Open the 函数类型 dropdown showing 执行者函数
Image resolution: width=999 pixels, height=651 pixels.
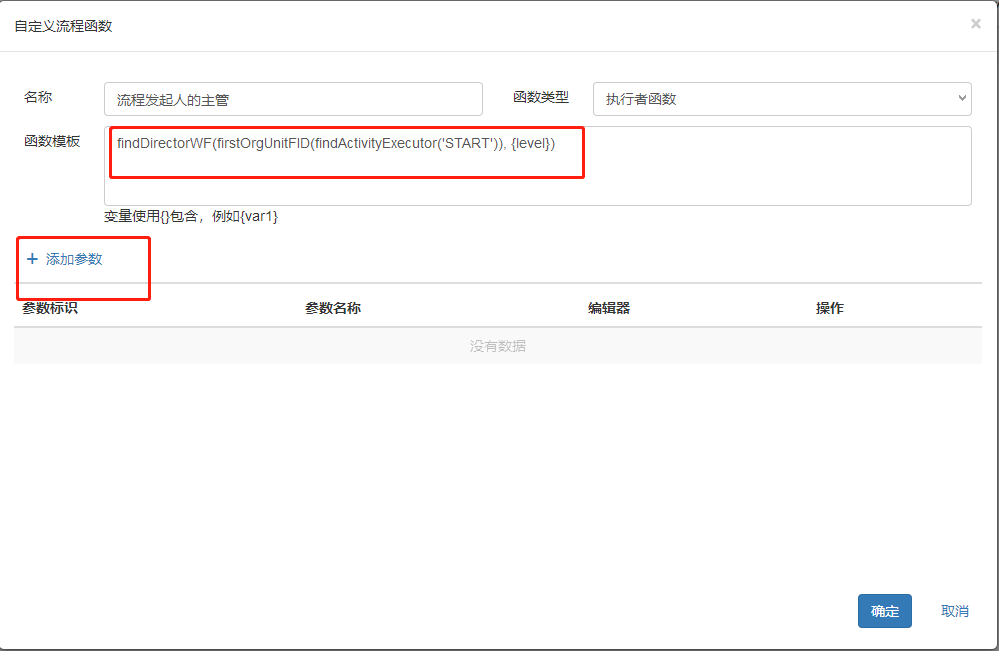coord(780,99)
